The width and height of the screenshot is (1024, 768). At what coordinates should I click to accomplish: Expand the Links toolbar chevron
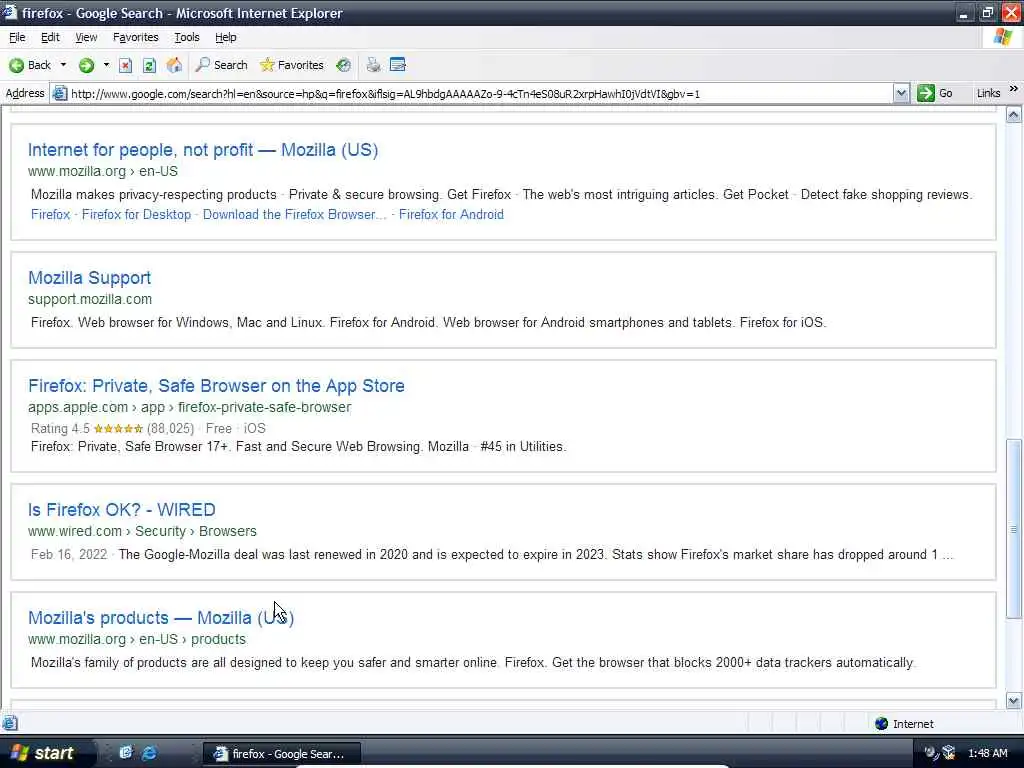[1013, 89]
